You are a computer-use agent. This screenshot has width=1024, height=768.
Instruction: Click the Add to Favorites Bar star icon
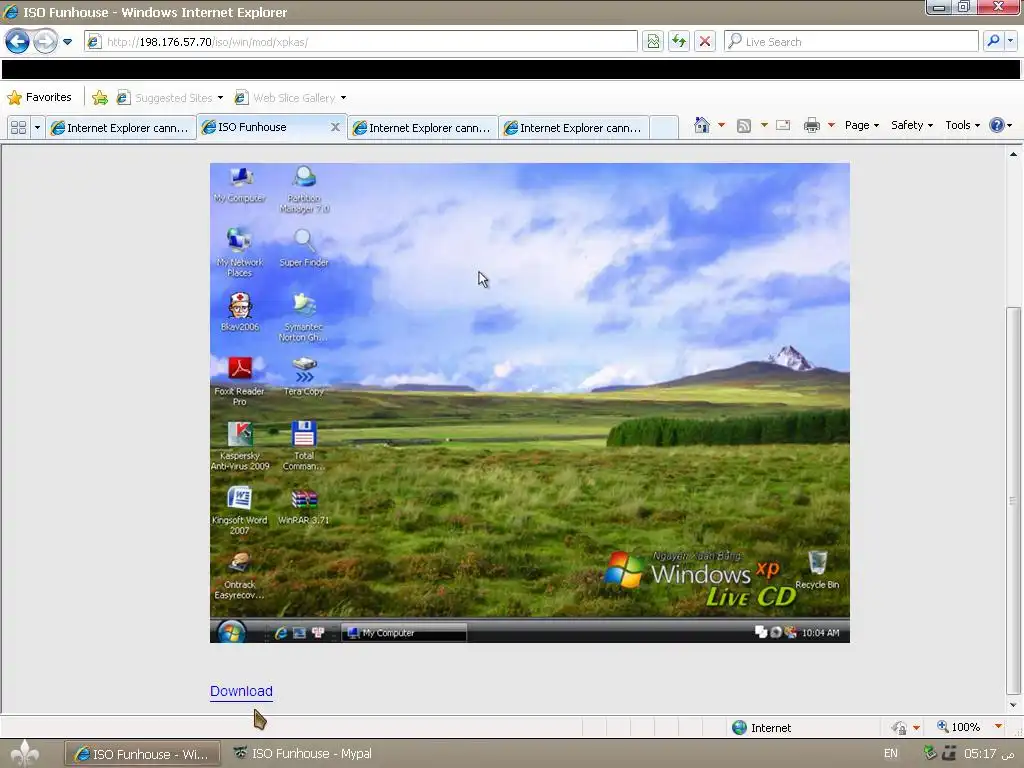point(100,98)
